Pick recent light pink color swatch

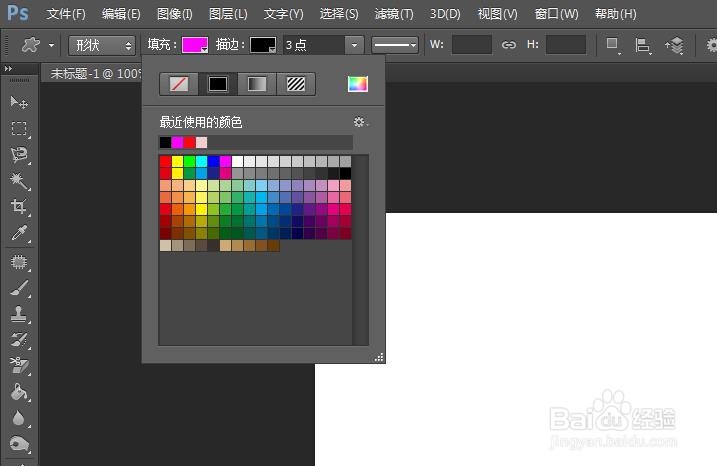point(201,143)
